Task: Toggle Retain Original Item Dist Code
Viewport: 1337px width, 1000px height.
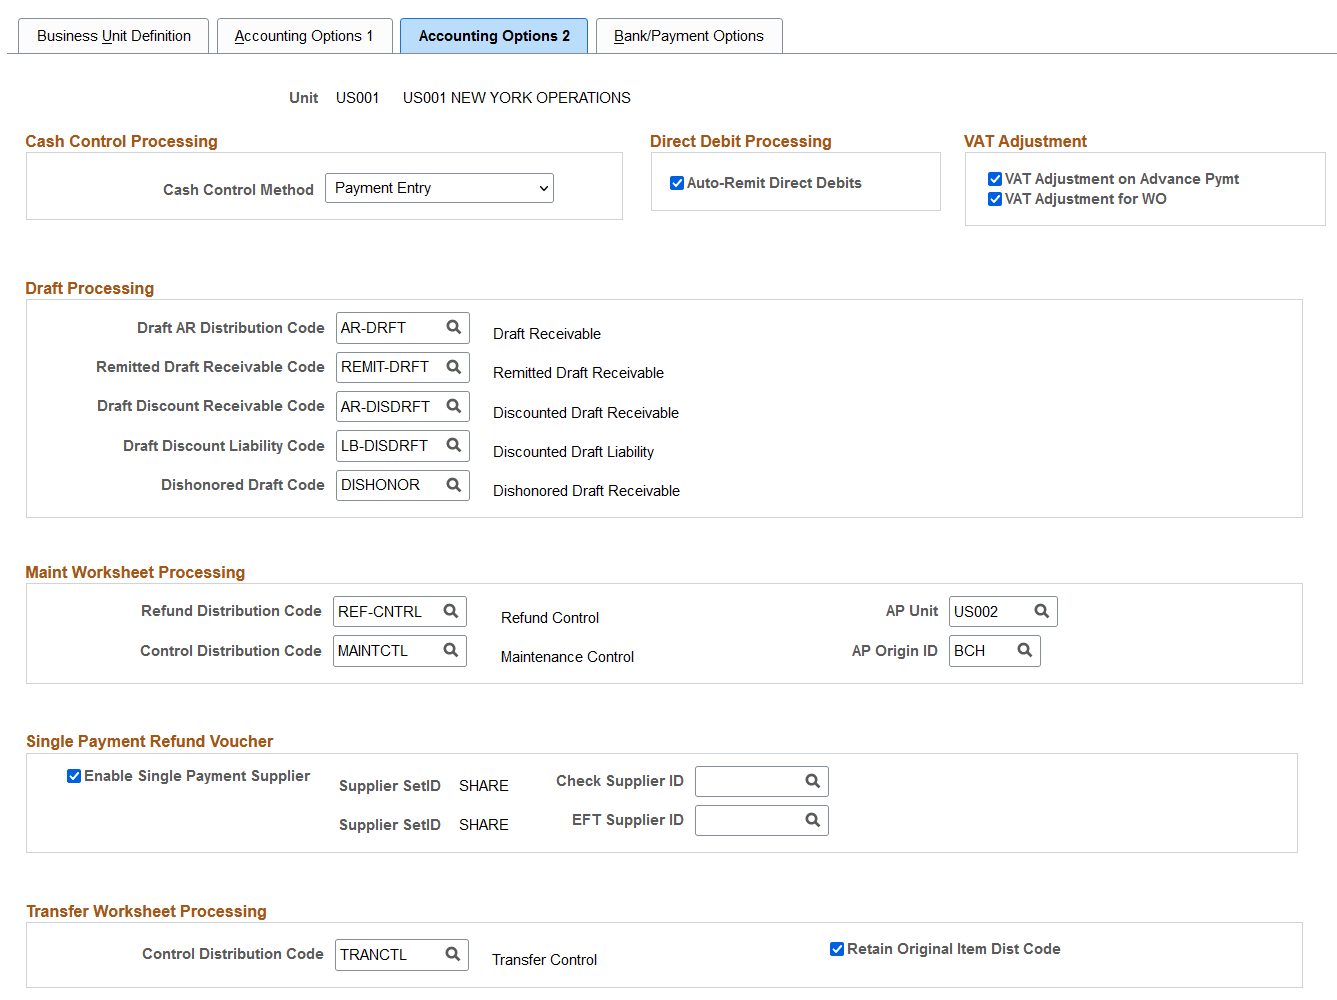Action: click(x=837, y=948)
